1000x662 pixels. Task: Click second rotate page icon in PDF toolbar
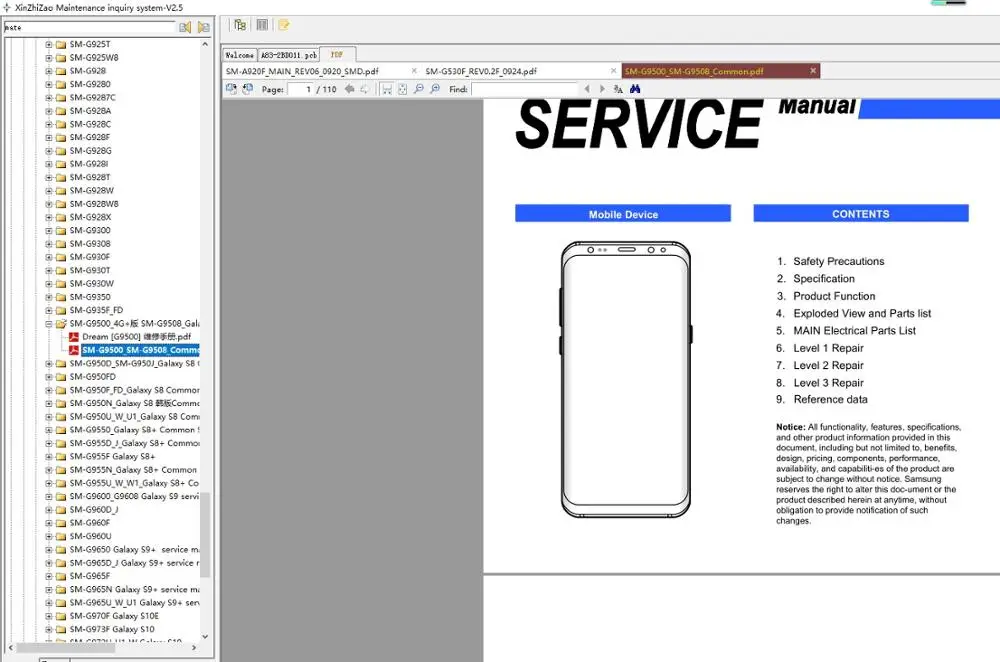(x=247, y=89)
